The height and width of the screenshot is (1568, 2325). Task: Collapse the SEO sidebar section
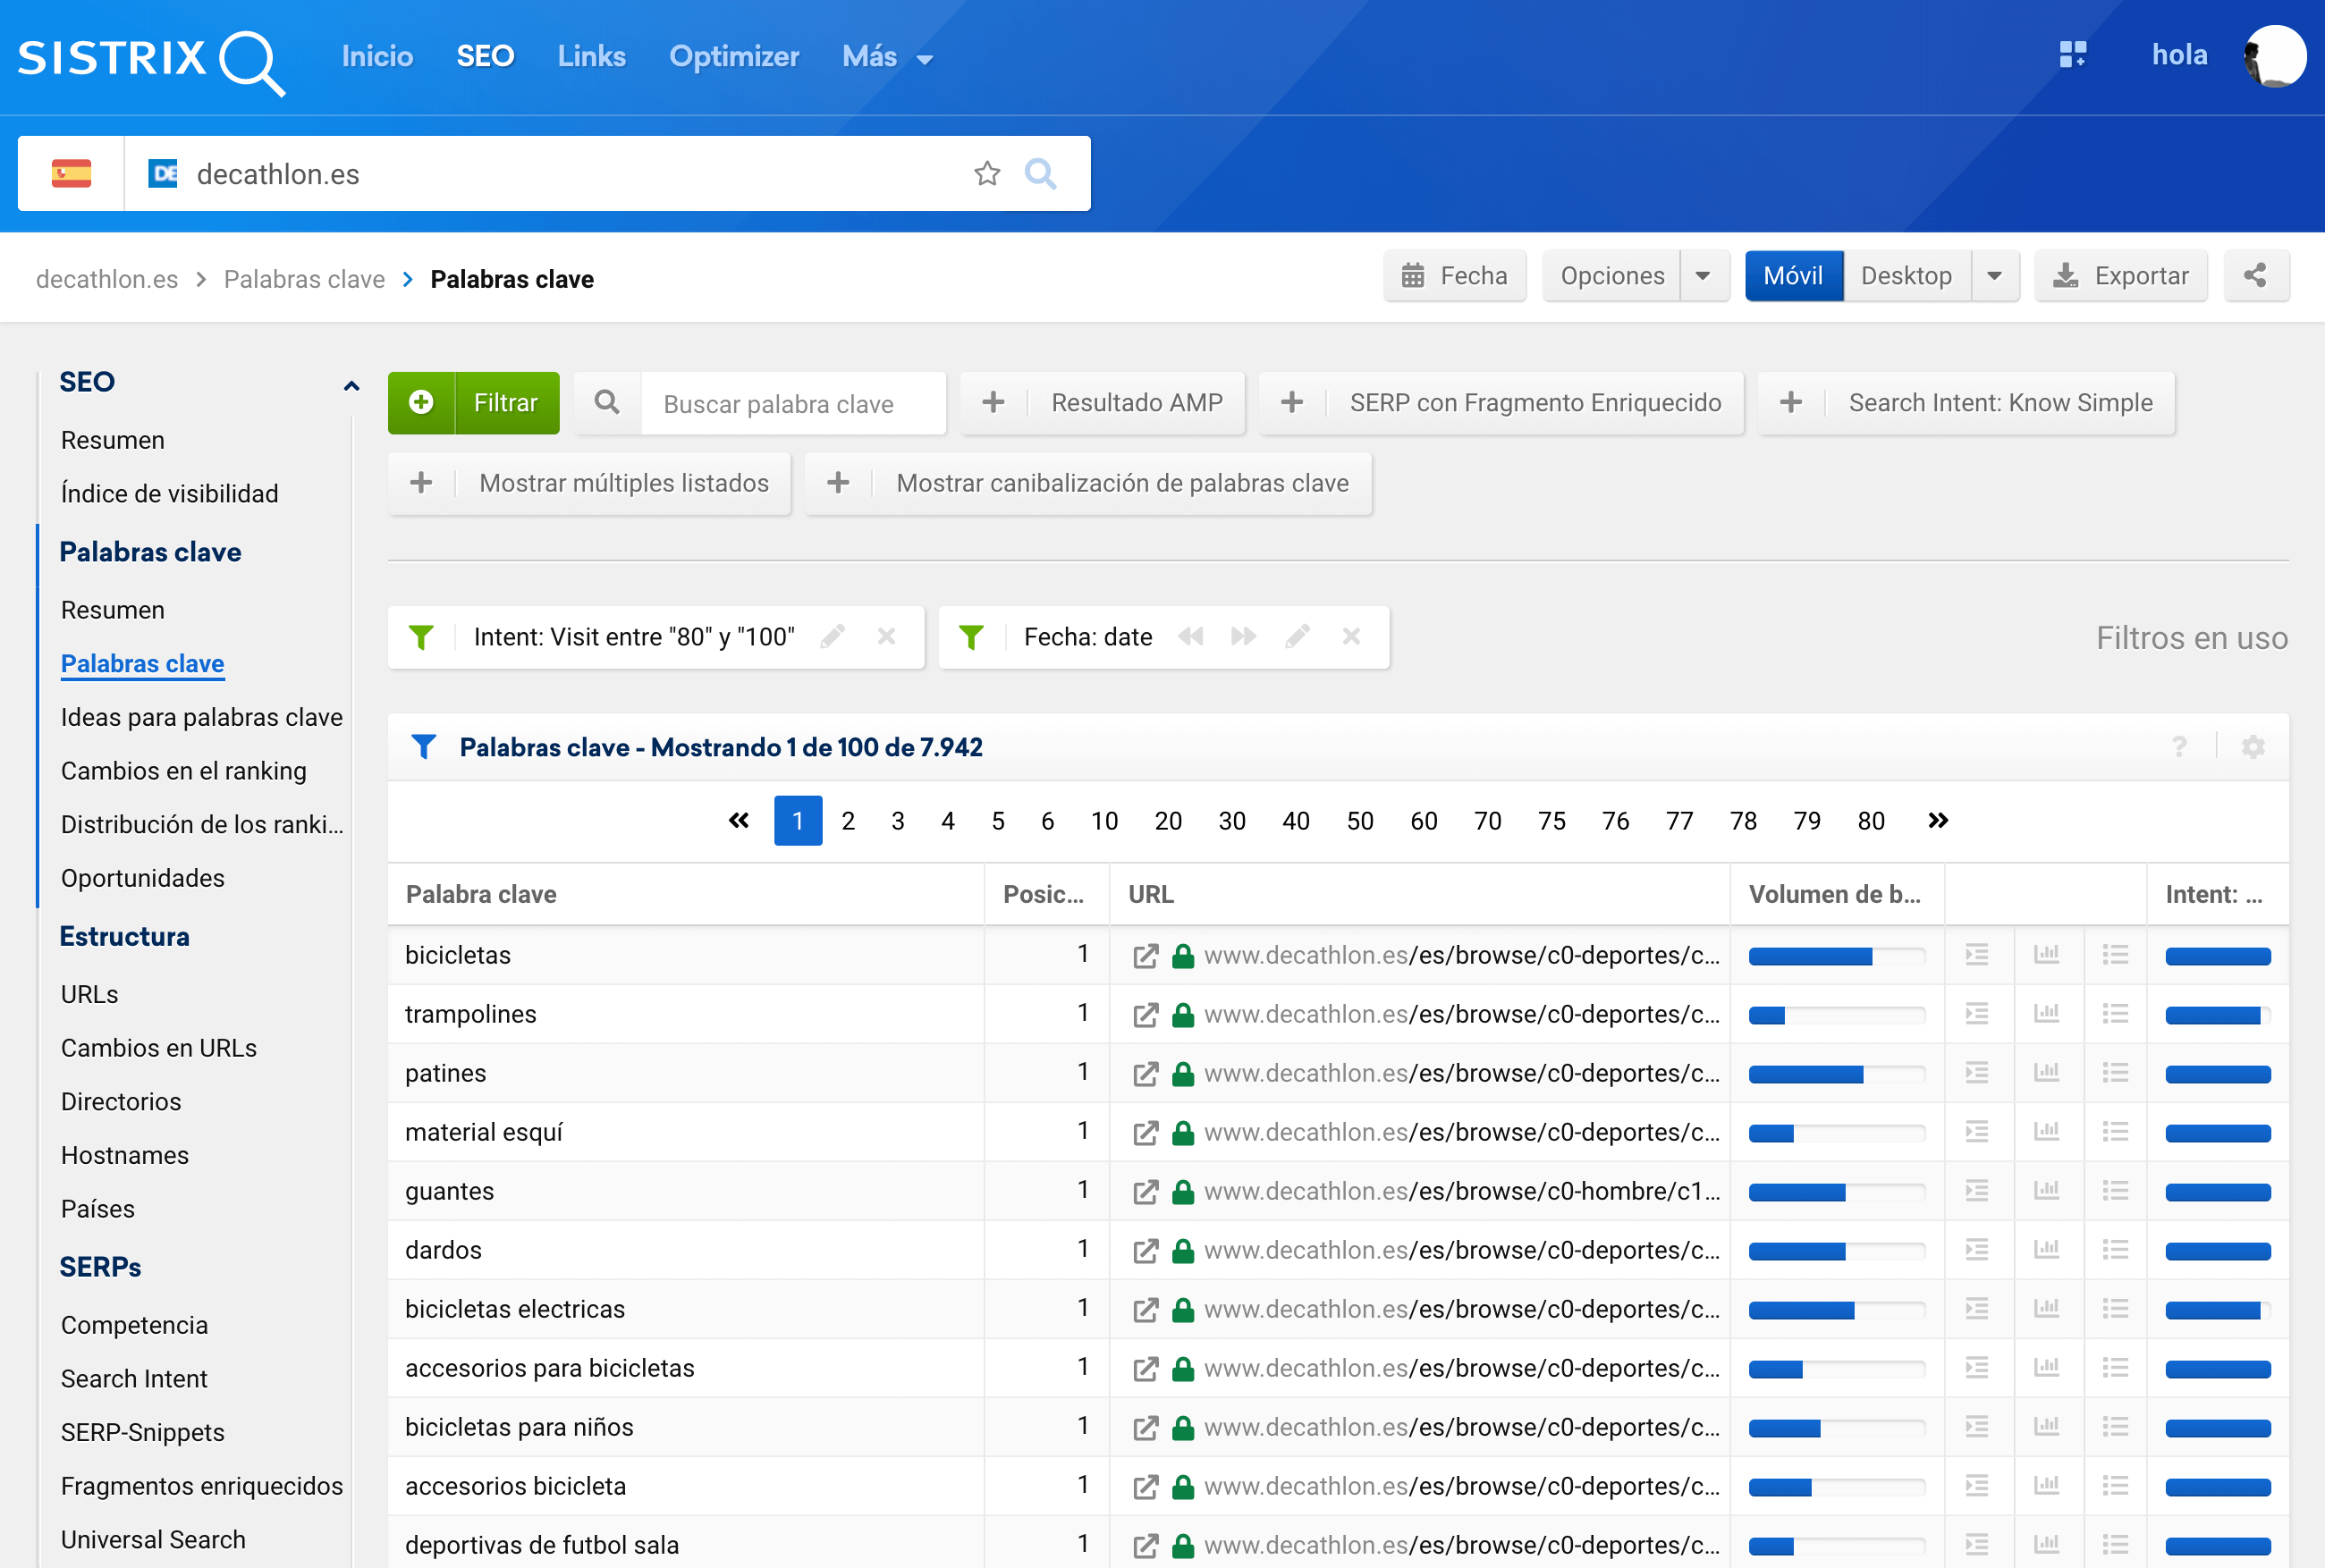tap(351, 385)
